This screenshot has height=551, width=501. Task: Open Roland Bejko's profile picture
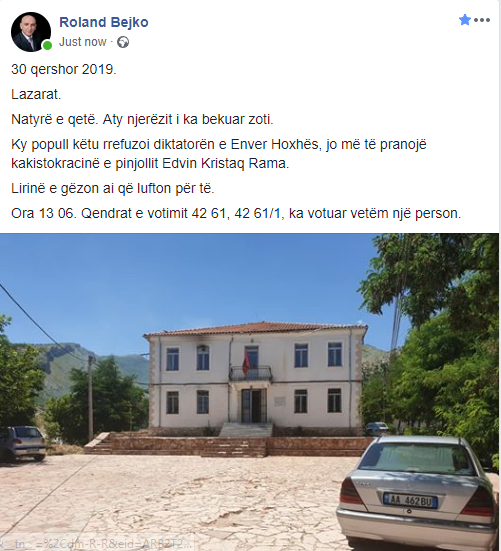click(31, 32)
